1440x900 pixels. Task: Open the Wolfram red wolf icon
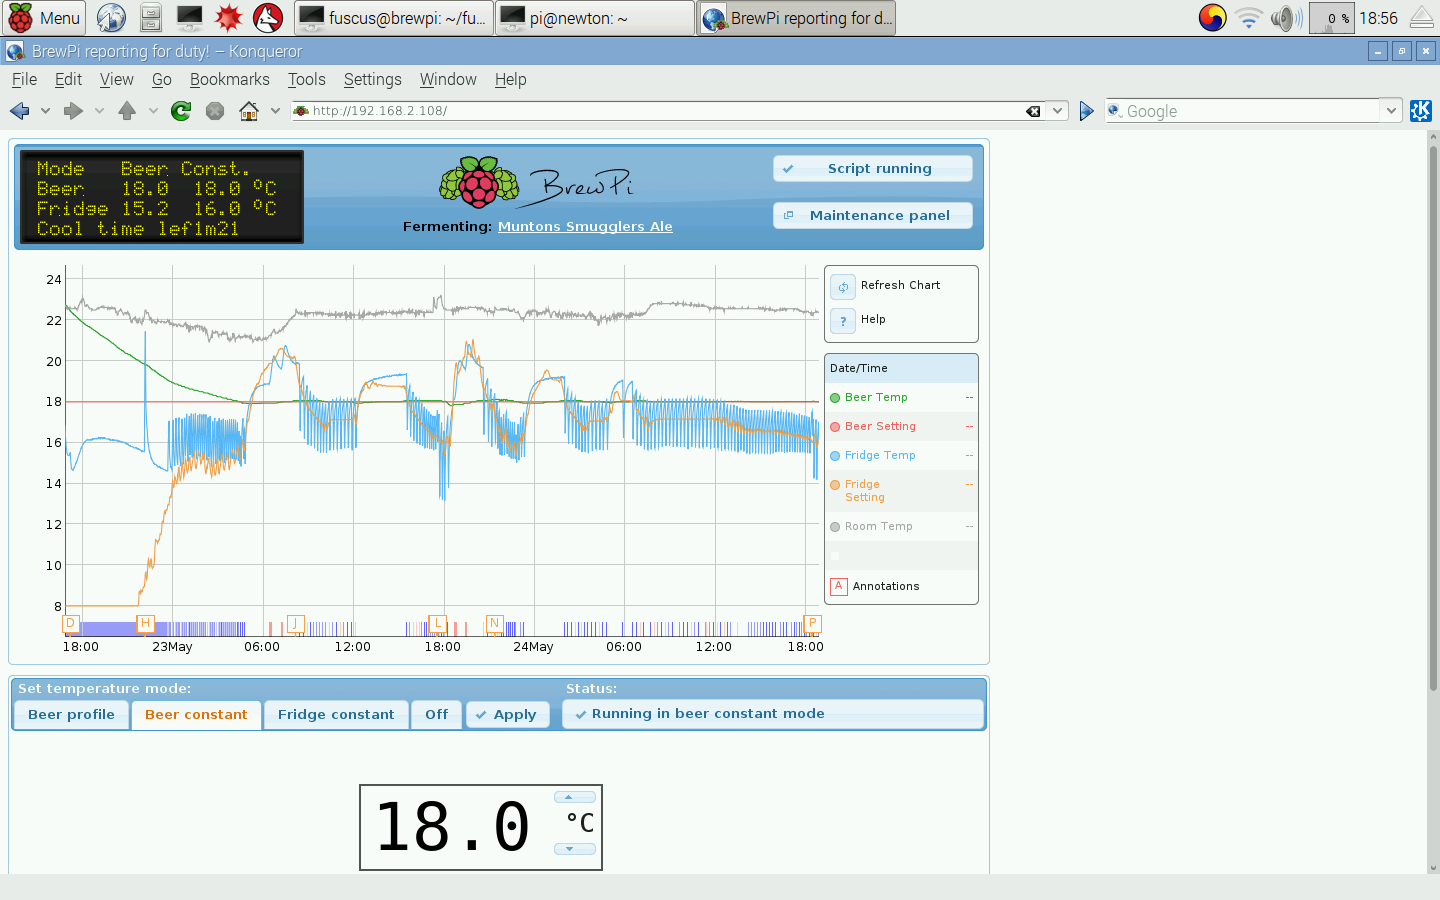[x=268, y=18]
